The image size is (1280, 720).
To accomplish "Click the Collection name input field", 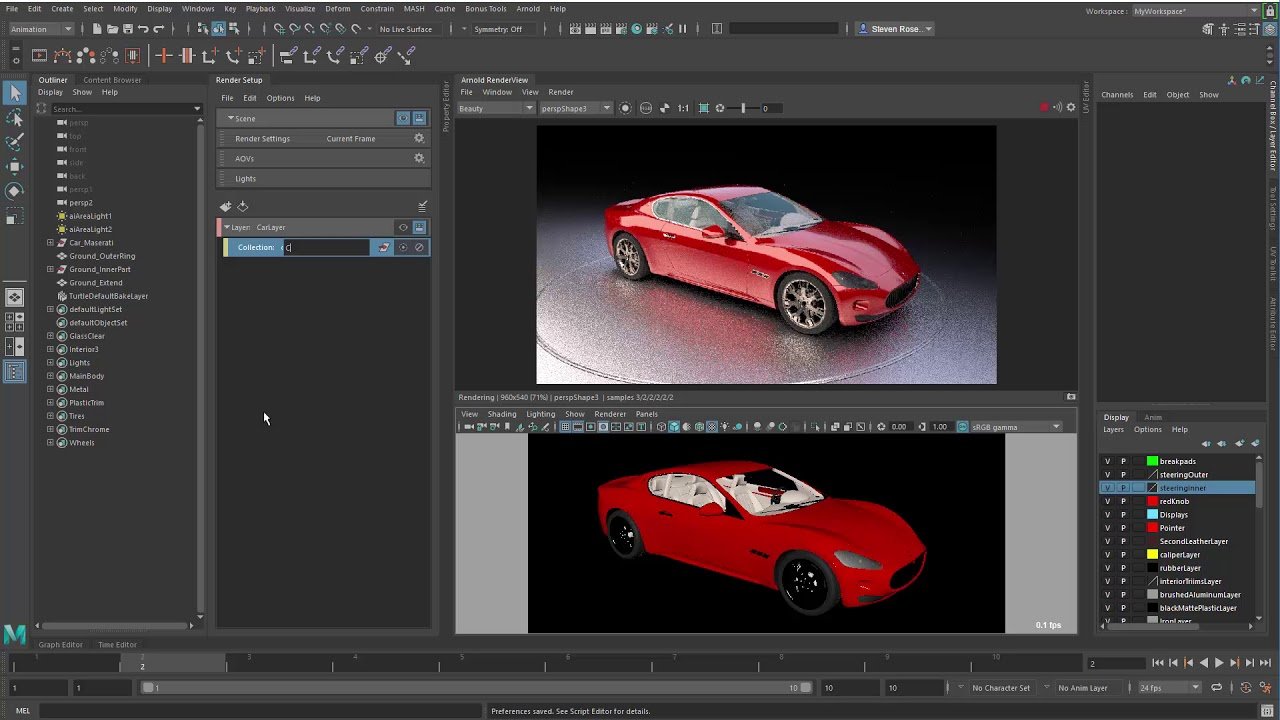I will [x=325, y=247].
